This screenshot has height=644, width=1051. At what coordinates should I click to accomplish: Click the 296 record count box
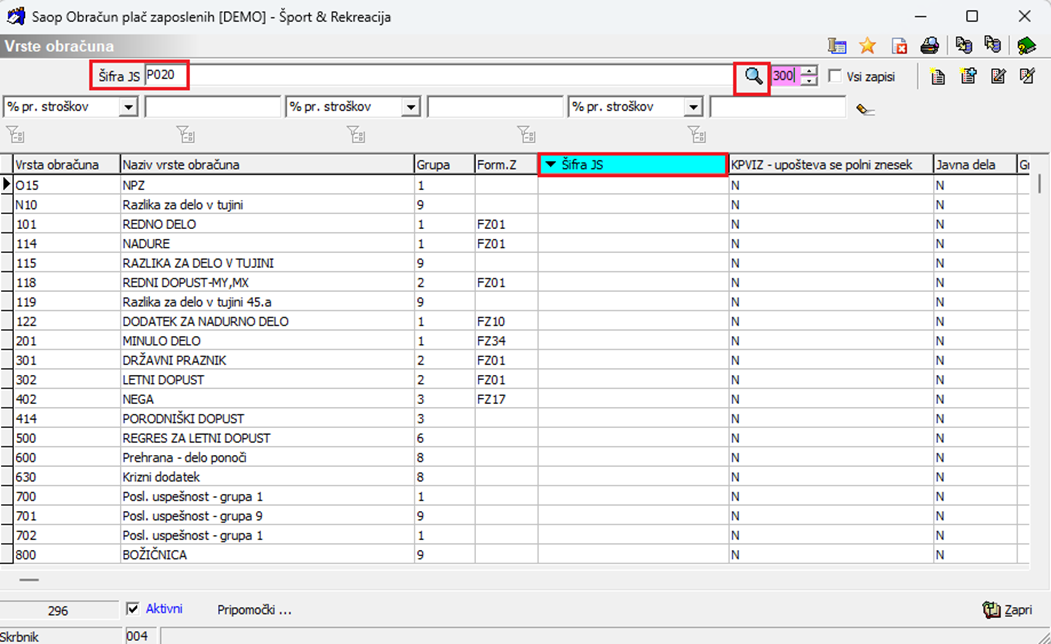click(x=58, y=610)
